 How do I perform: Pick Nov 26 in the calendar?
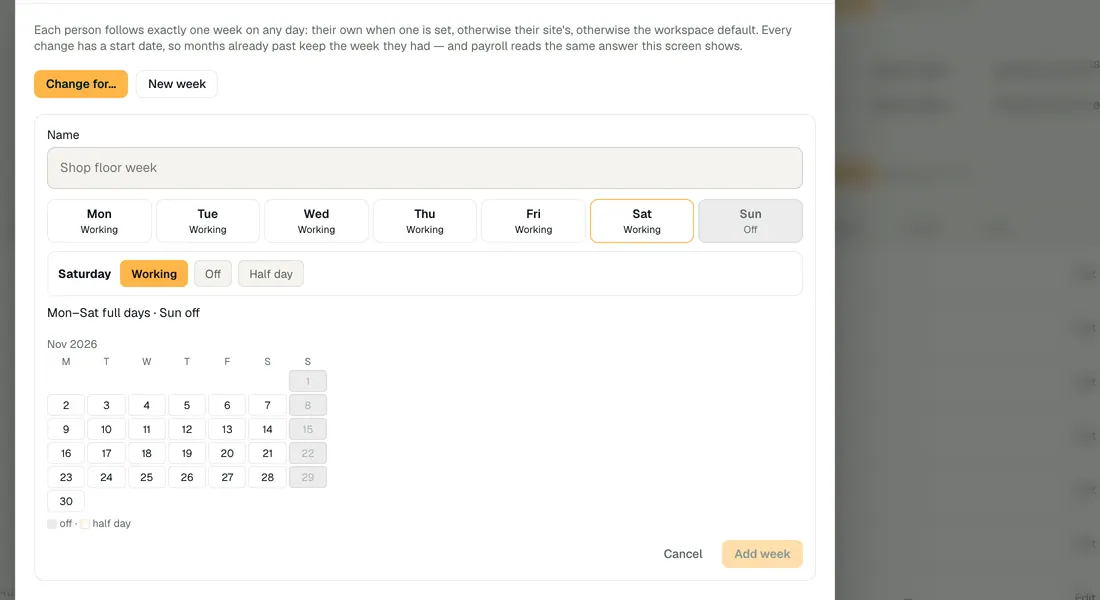click(187, 477)
